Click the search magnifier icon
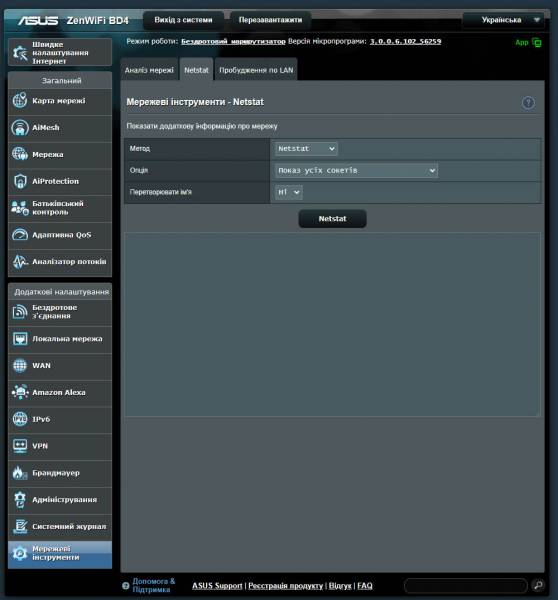The width and height of the screenshot is (558, 600). pyautogui.click(x=538, y=585)
